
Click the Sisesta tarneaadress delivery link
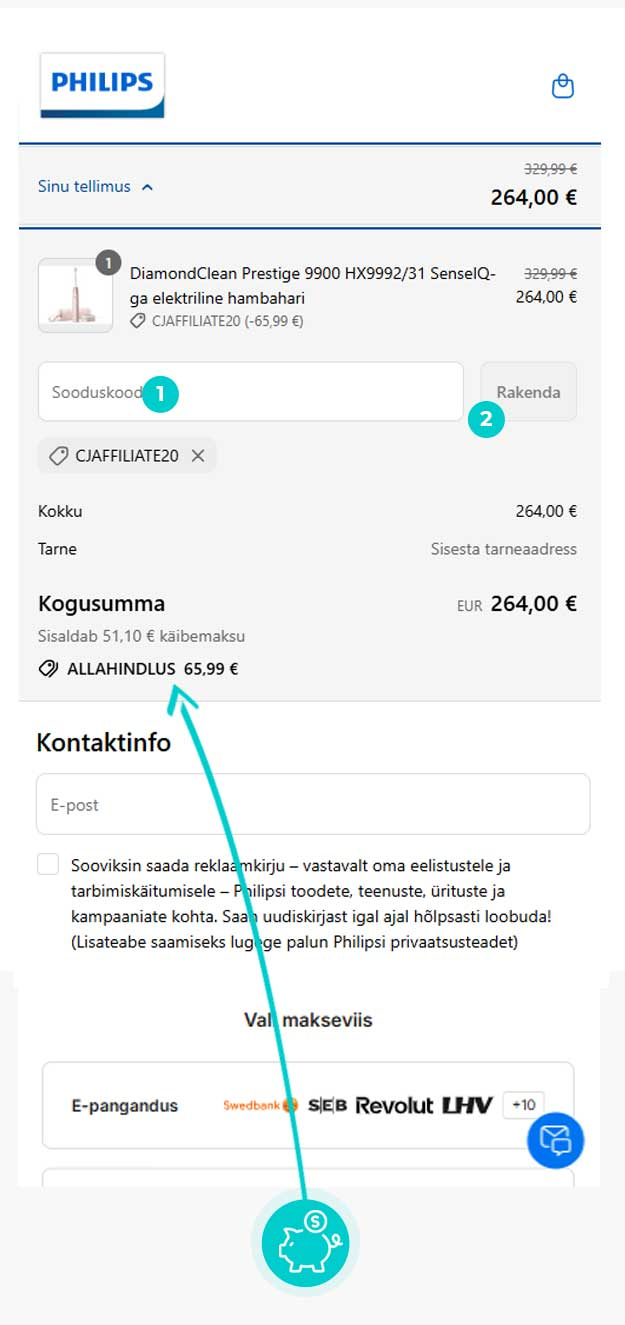[x=506, y=549]
